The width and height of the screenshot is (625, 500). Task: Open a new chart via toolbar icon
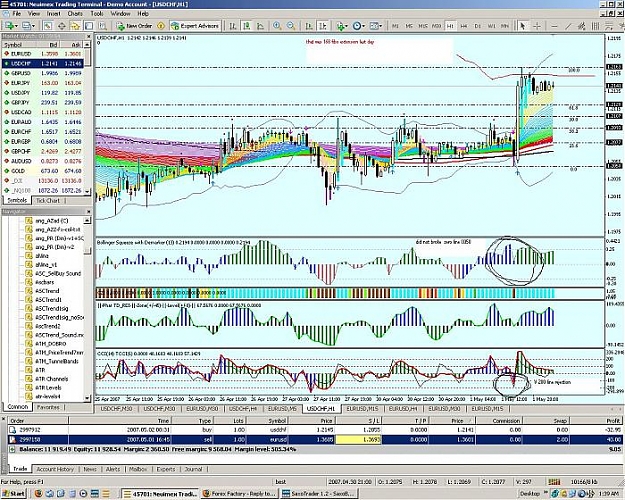(9, 26)
